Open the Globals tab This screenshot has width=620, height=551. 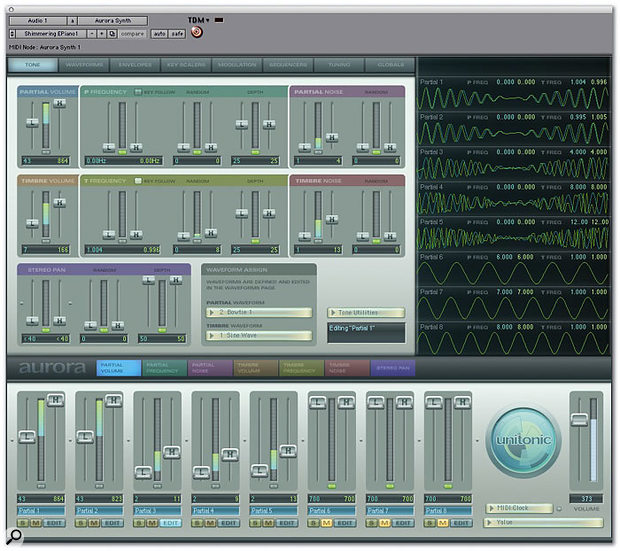click(390, 65)
